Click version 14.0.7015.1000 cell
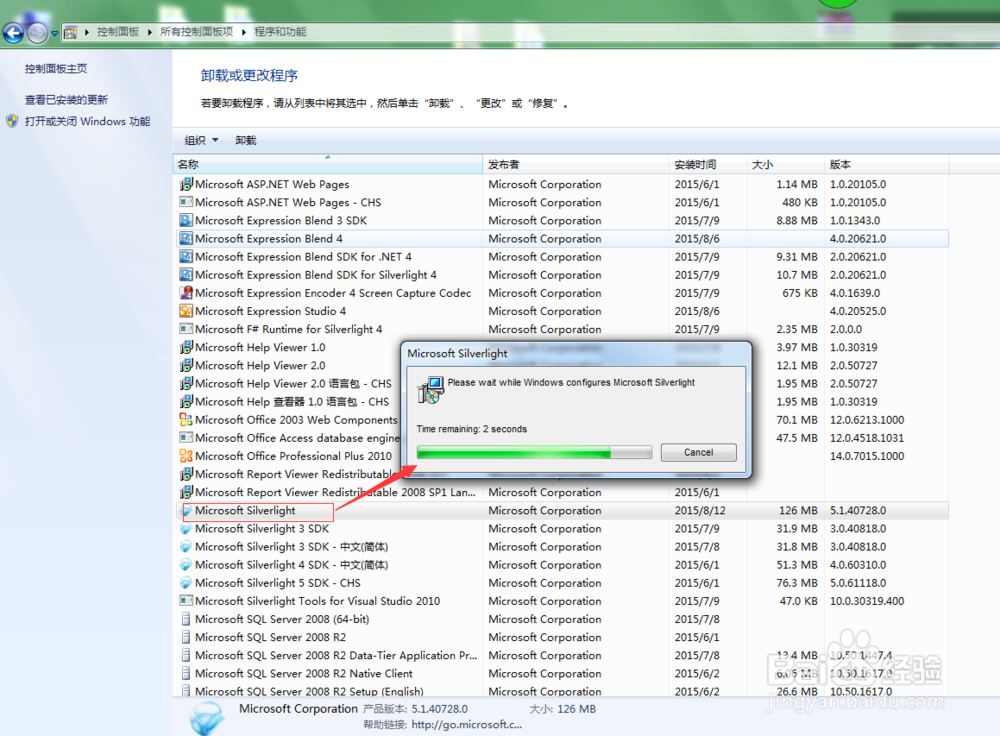 (867, 456)
